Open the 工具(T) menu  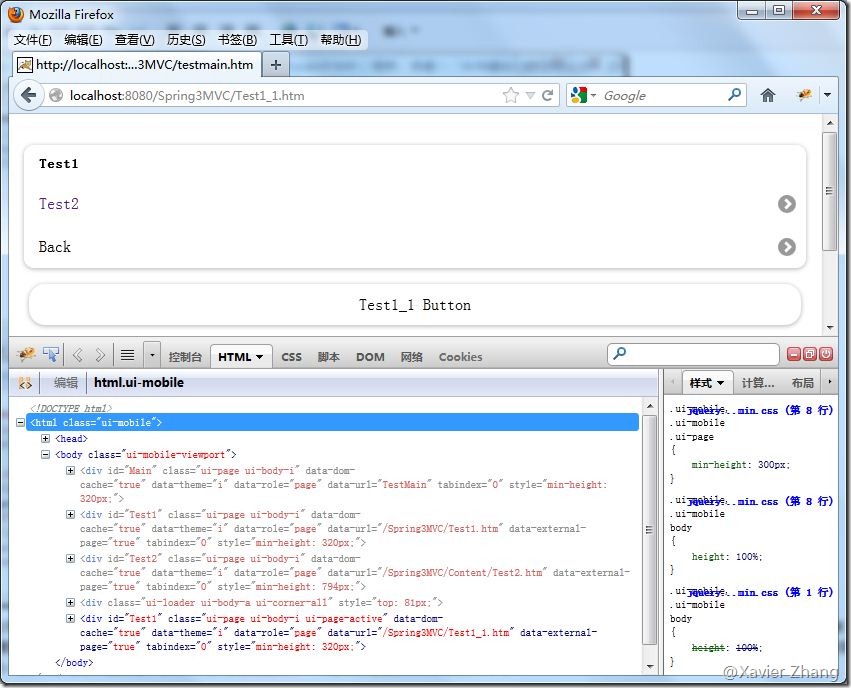pos(288,40)
